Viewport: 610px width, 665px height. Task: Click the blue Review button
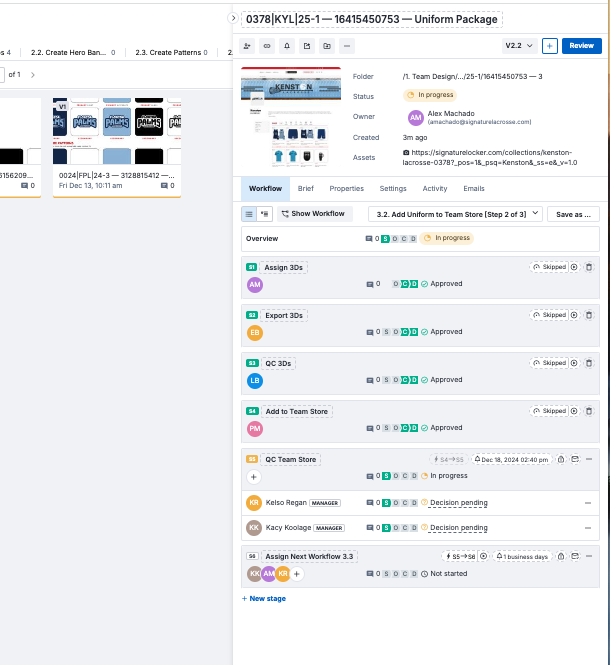[x=580, y=46]
